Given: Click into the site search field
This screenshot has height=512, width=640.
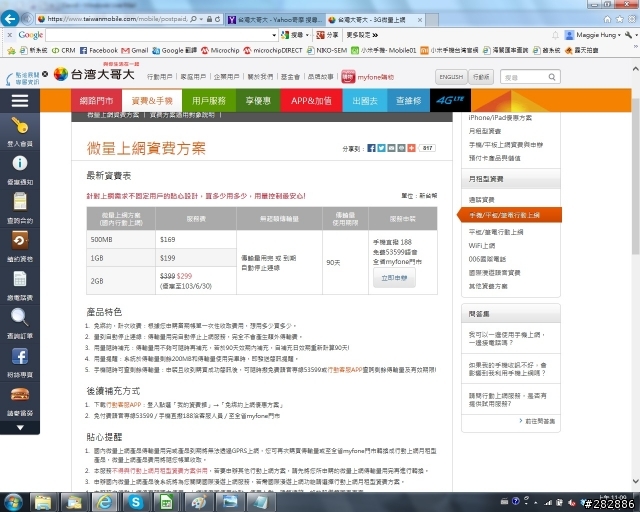Looking at the screenshot, I should click(524, 77).
